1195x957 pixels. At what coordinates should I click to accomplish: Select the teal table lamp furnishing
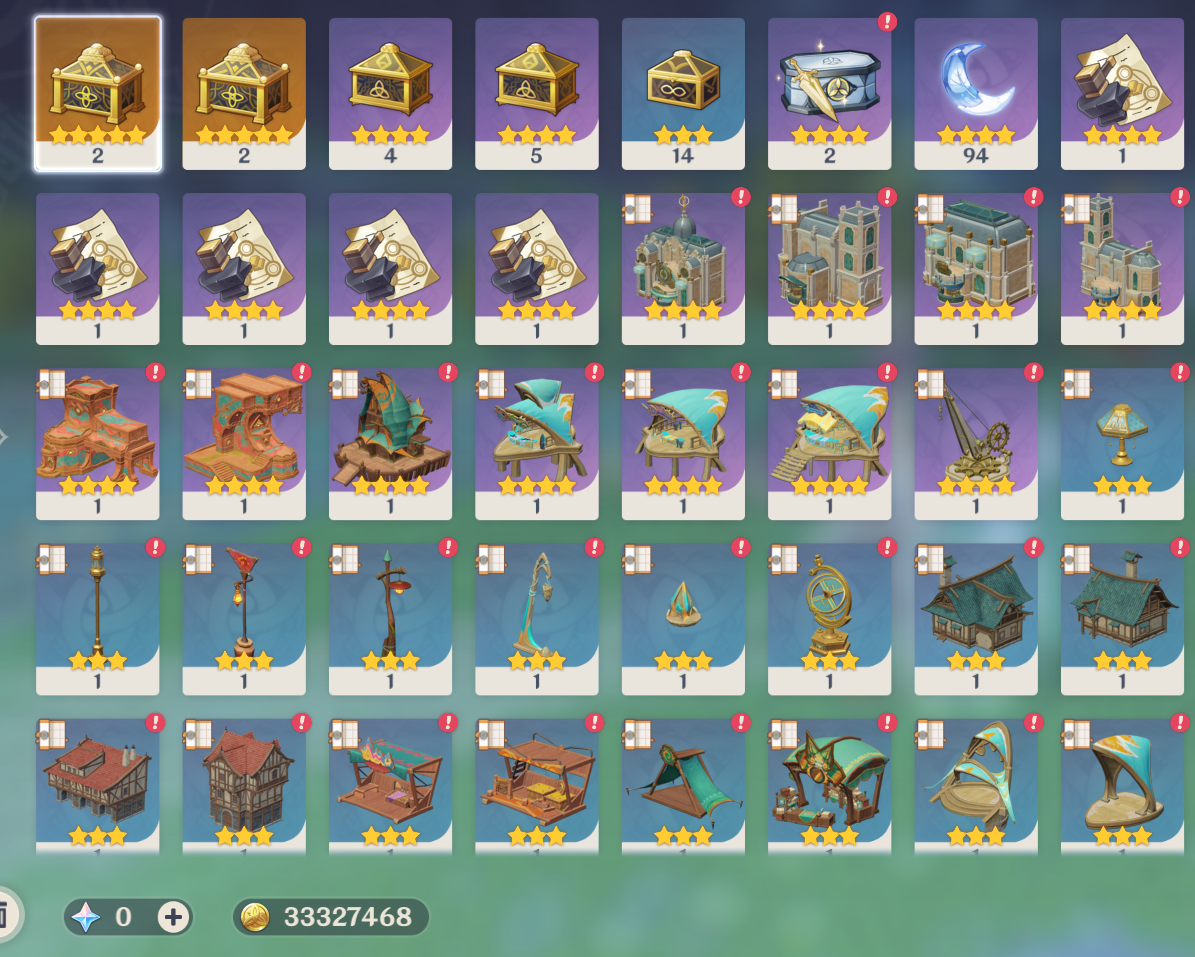coord(1122,444)
